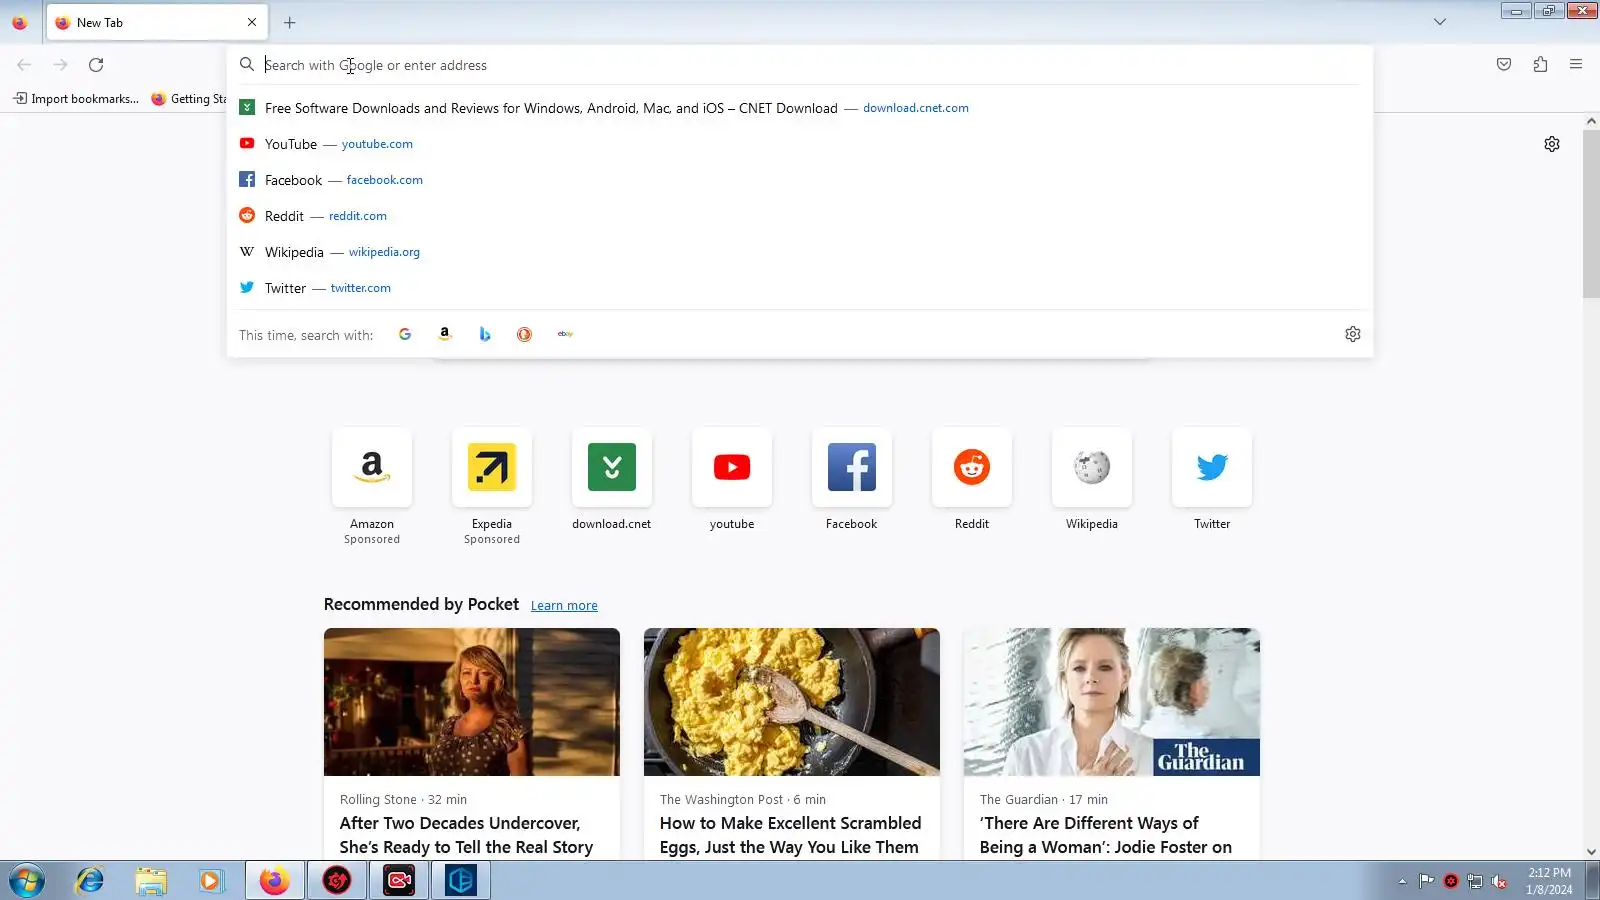Reload the current page
Image resolution: width=1600 pixels, height=900 pixels.
click(96, 64)
